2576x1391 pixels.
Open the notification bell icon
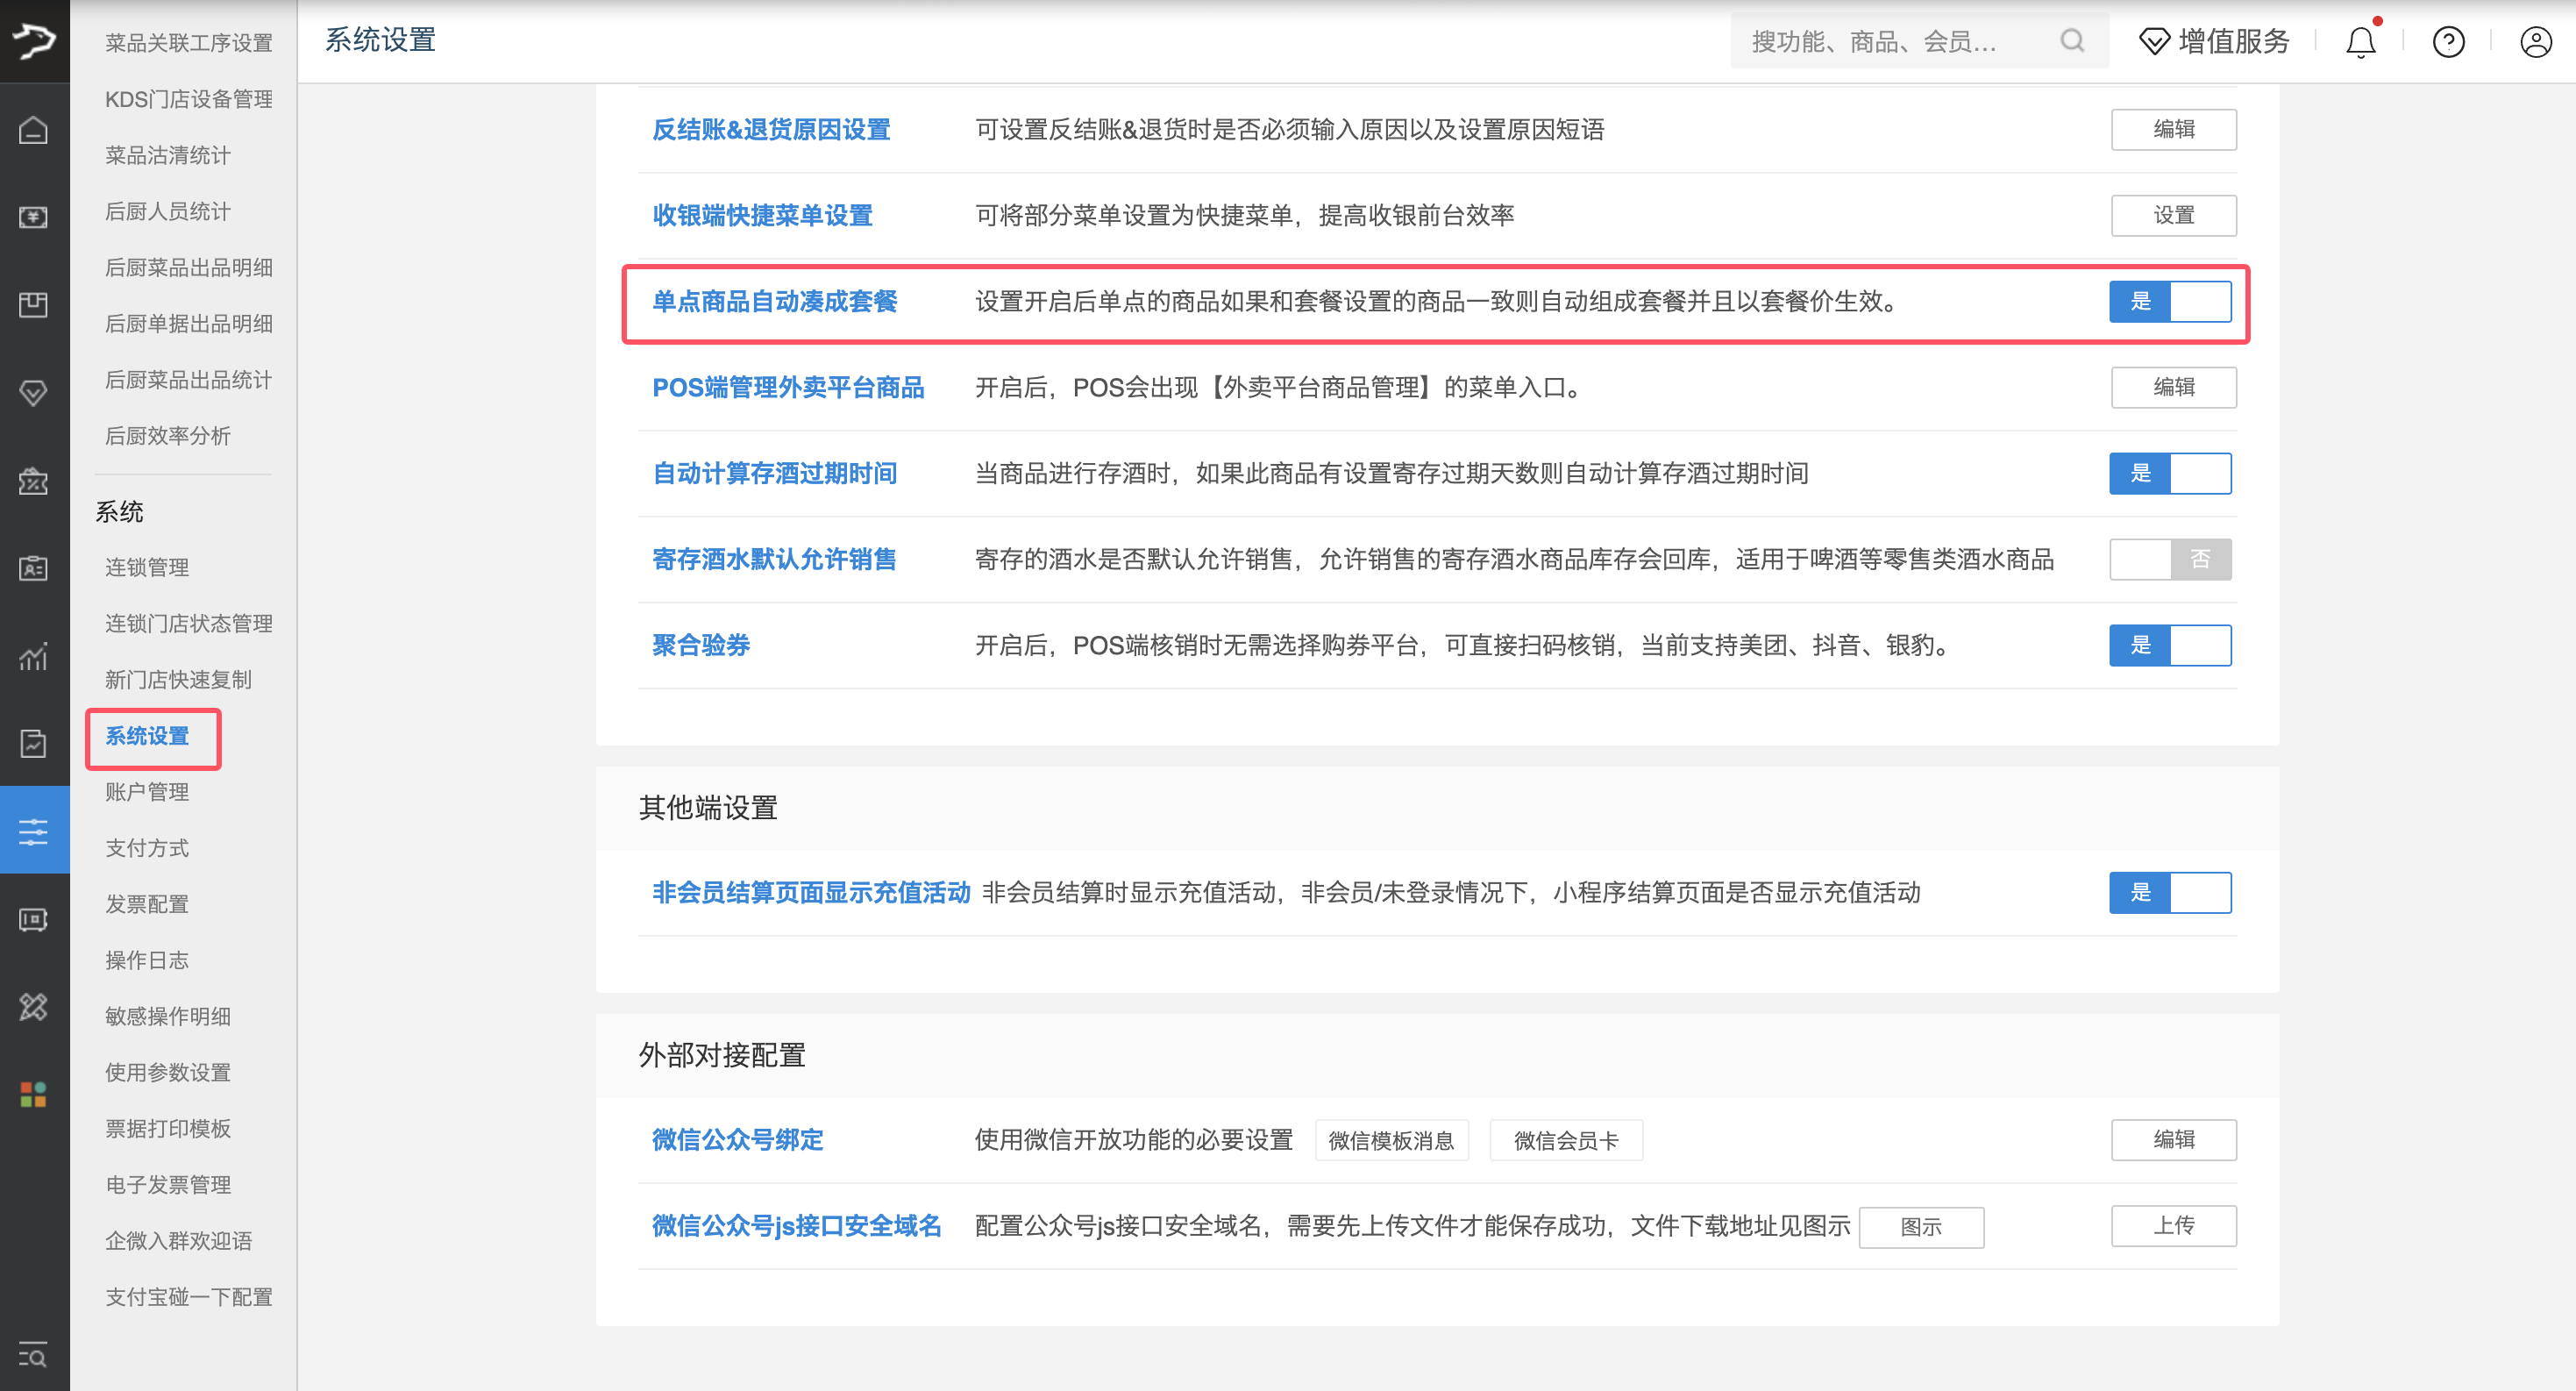(x=2361, y=41)
